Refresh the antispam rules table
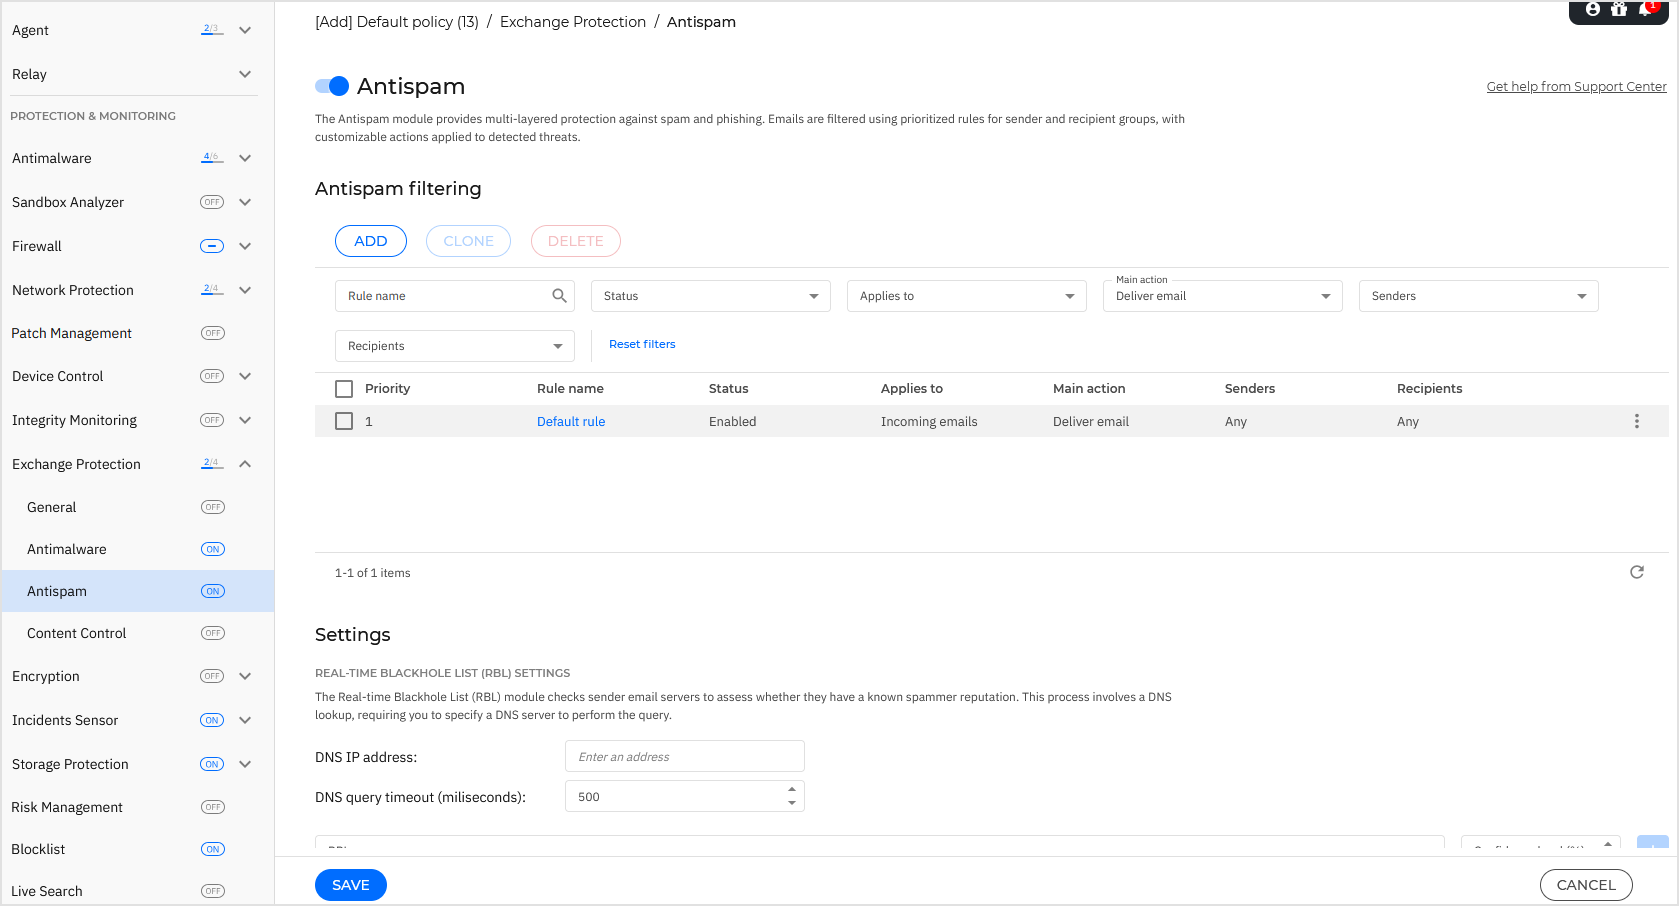1679x906 pixels. click(1637, 572)
